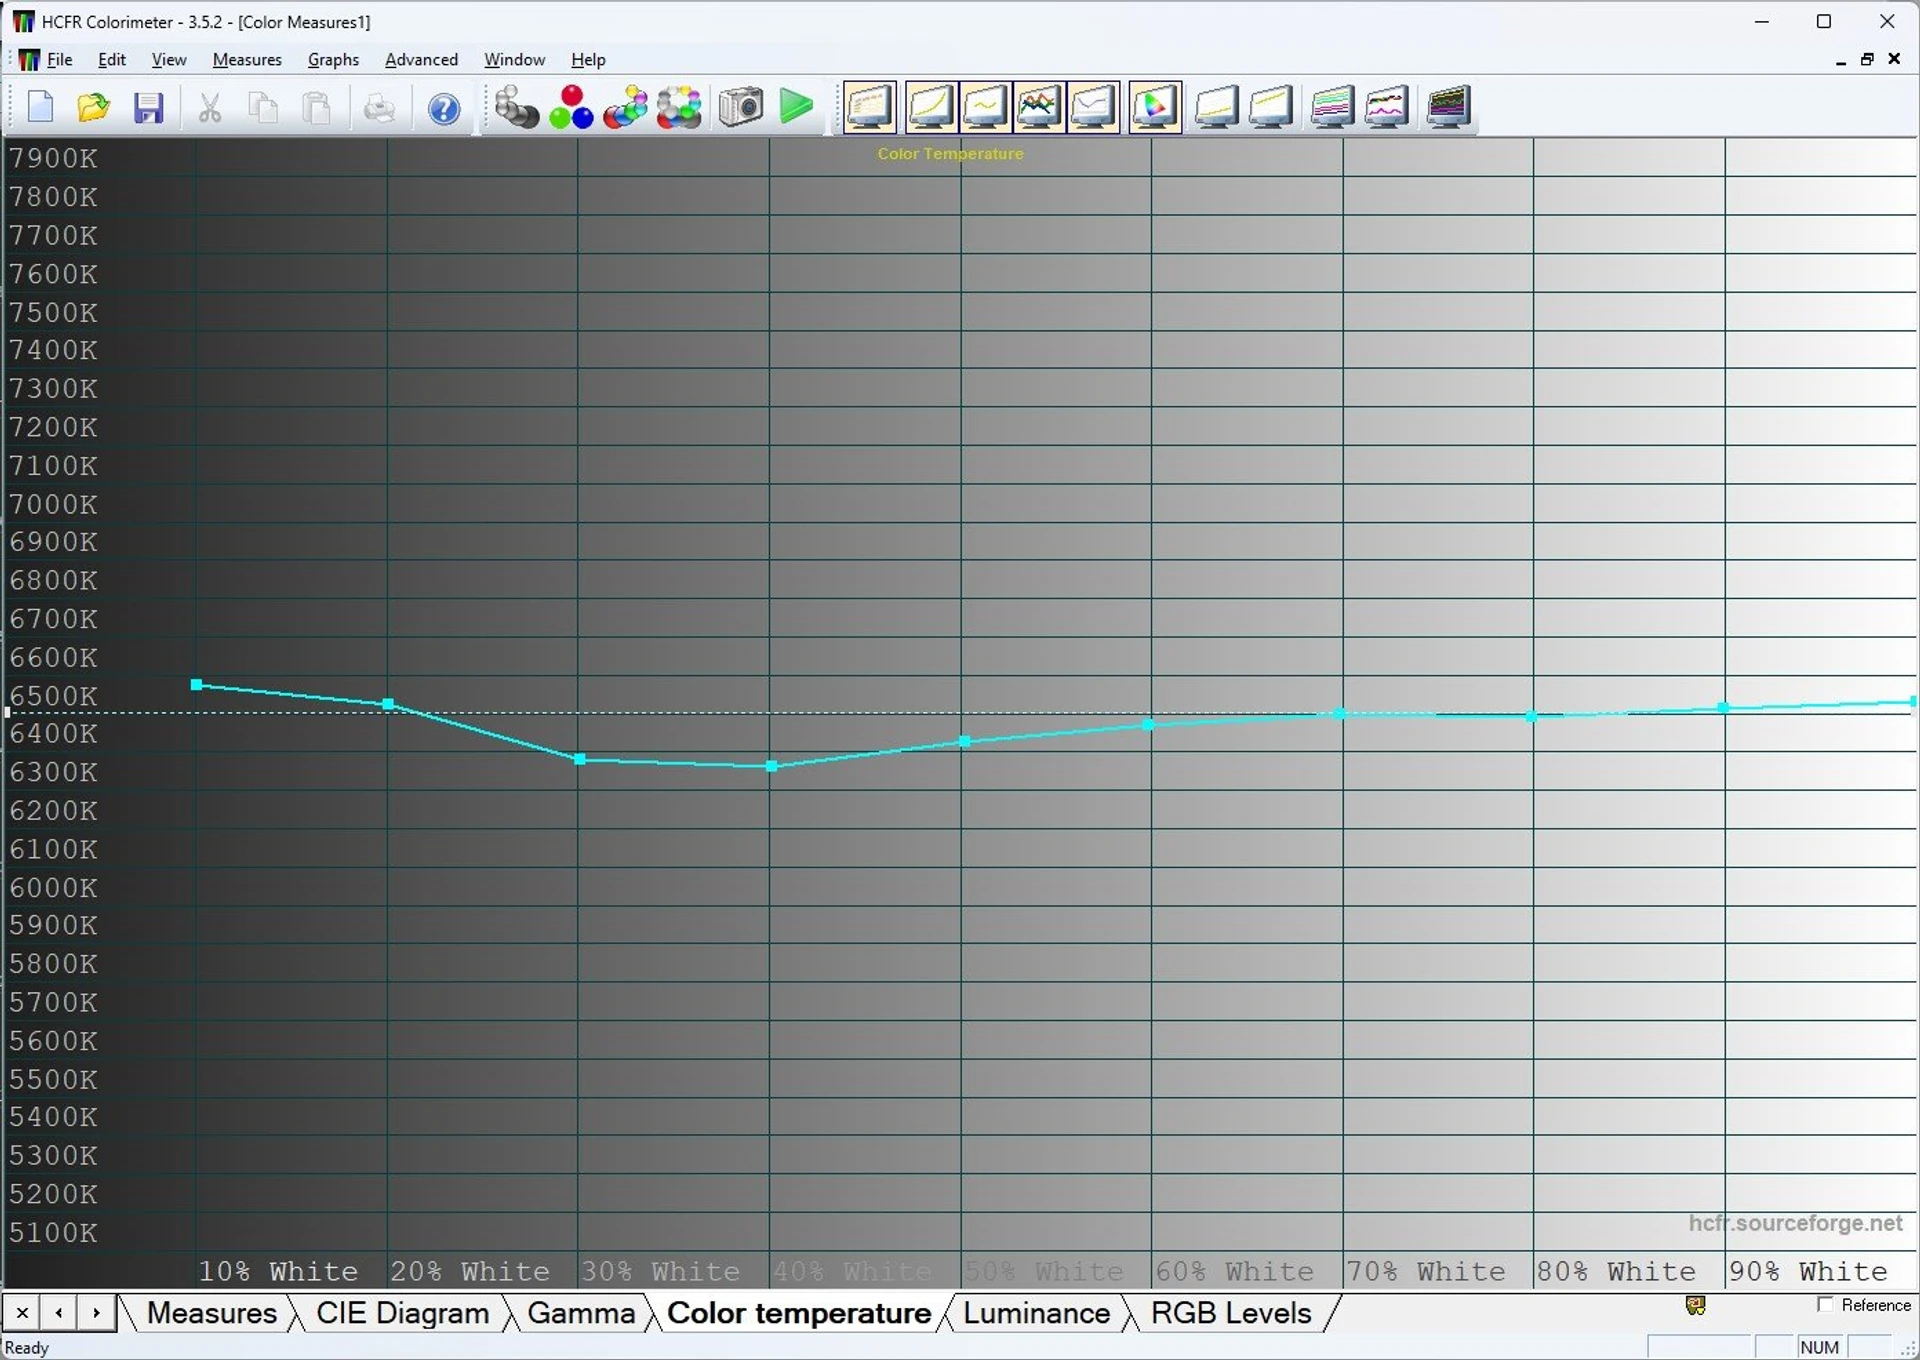
Task: Toggle the gamma graph monitor icon
Action: tap(985, 107)
